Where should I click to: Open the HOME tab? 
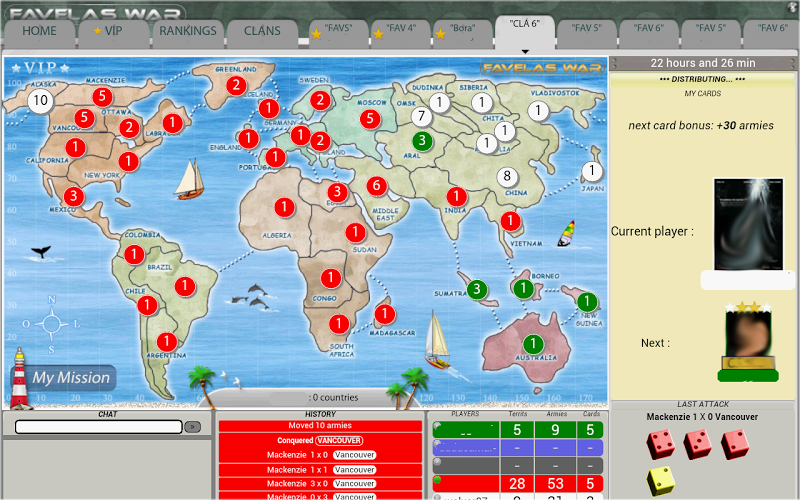pyautogui.click(x=39, y=31)
